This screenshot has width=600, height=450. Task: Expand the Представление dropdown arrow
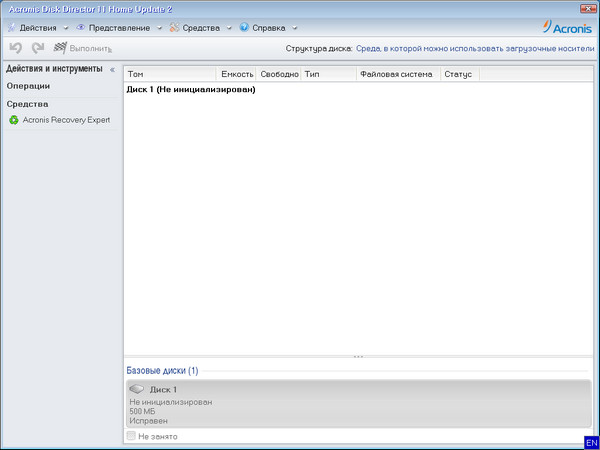[160, 28]
